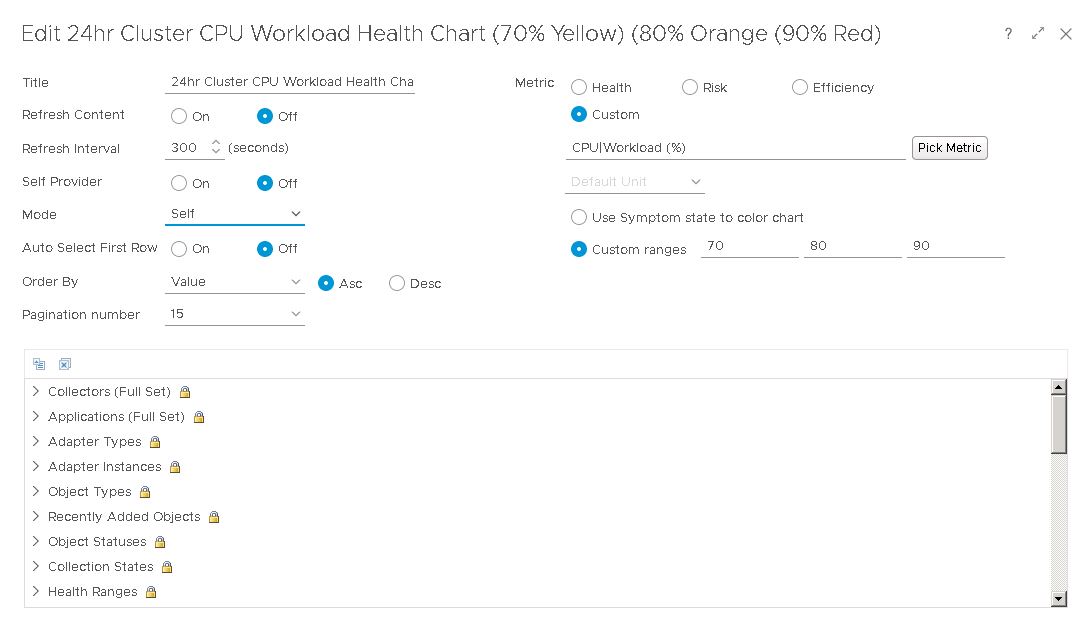
Task: Turn Refresh Content On
Action: click(x=179, y=116)
